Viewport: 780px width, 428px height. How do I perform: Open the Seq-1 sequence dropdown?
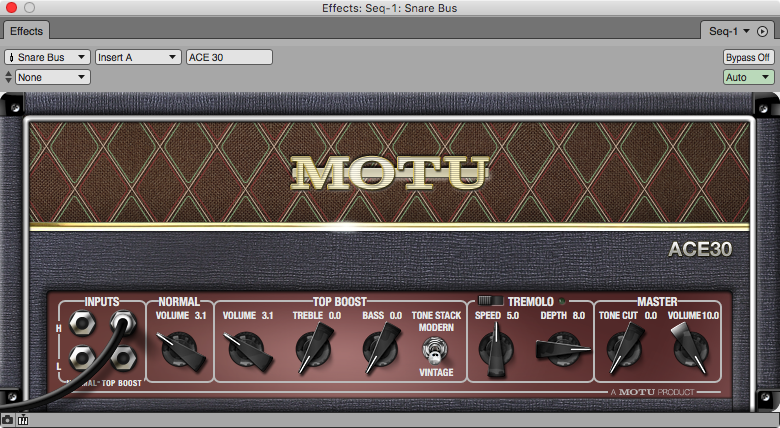coord(729,31)
